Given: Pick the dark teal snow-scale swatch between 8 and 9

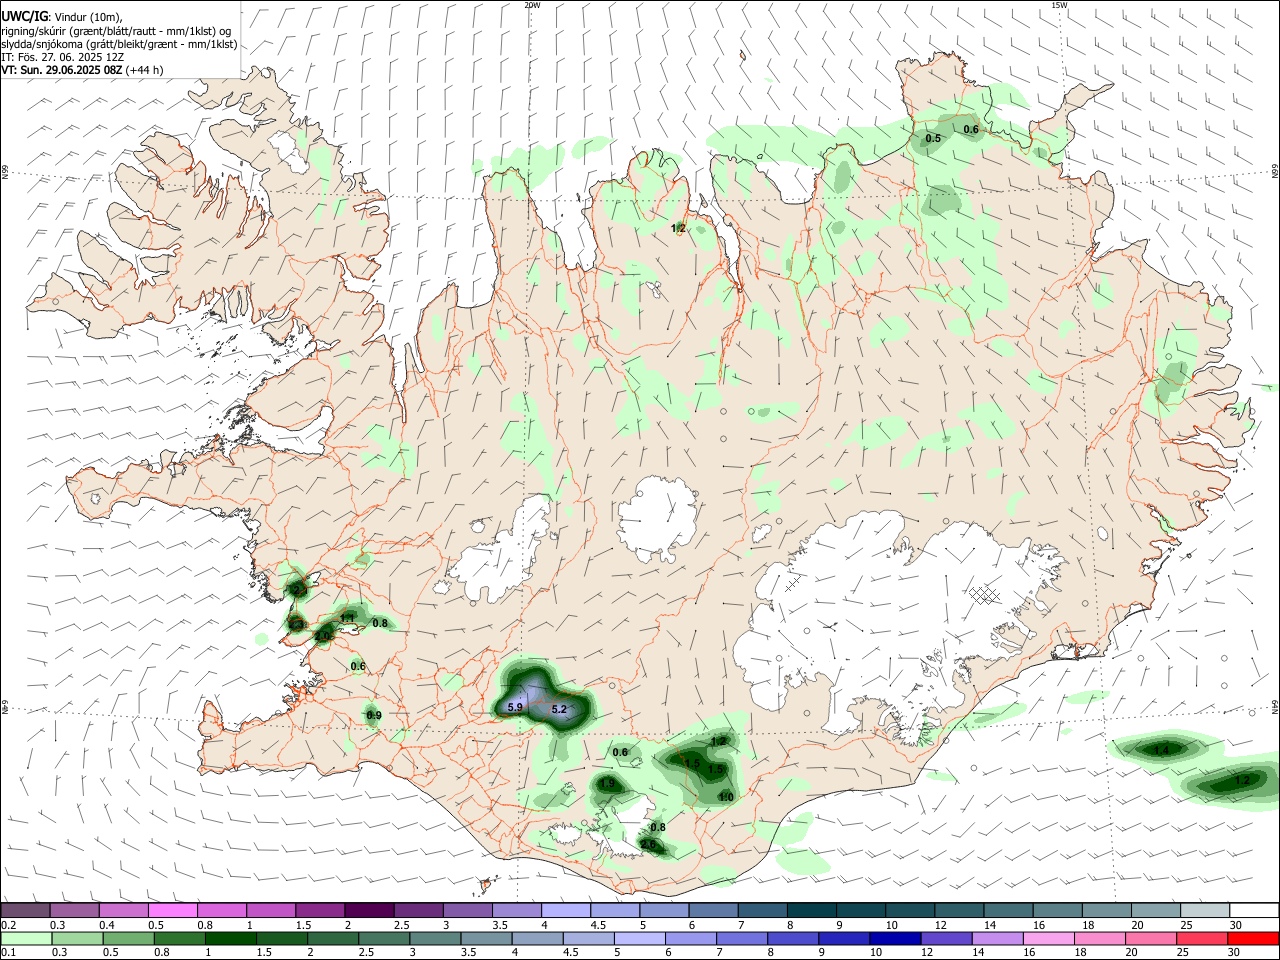Looking at the screenshot, I should click(812, 911).
